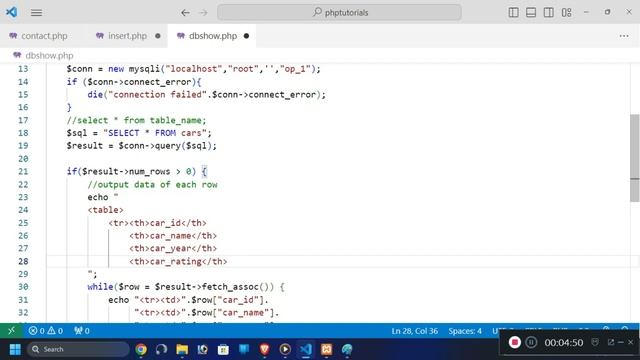The height and width of the screenshot is (360, 640).
Task: Go back with the left arrow
Action: 185,13
